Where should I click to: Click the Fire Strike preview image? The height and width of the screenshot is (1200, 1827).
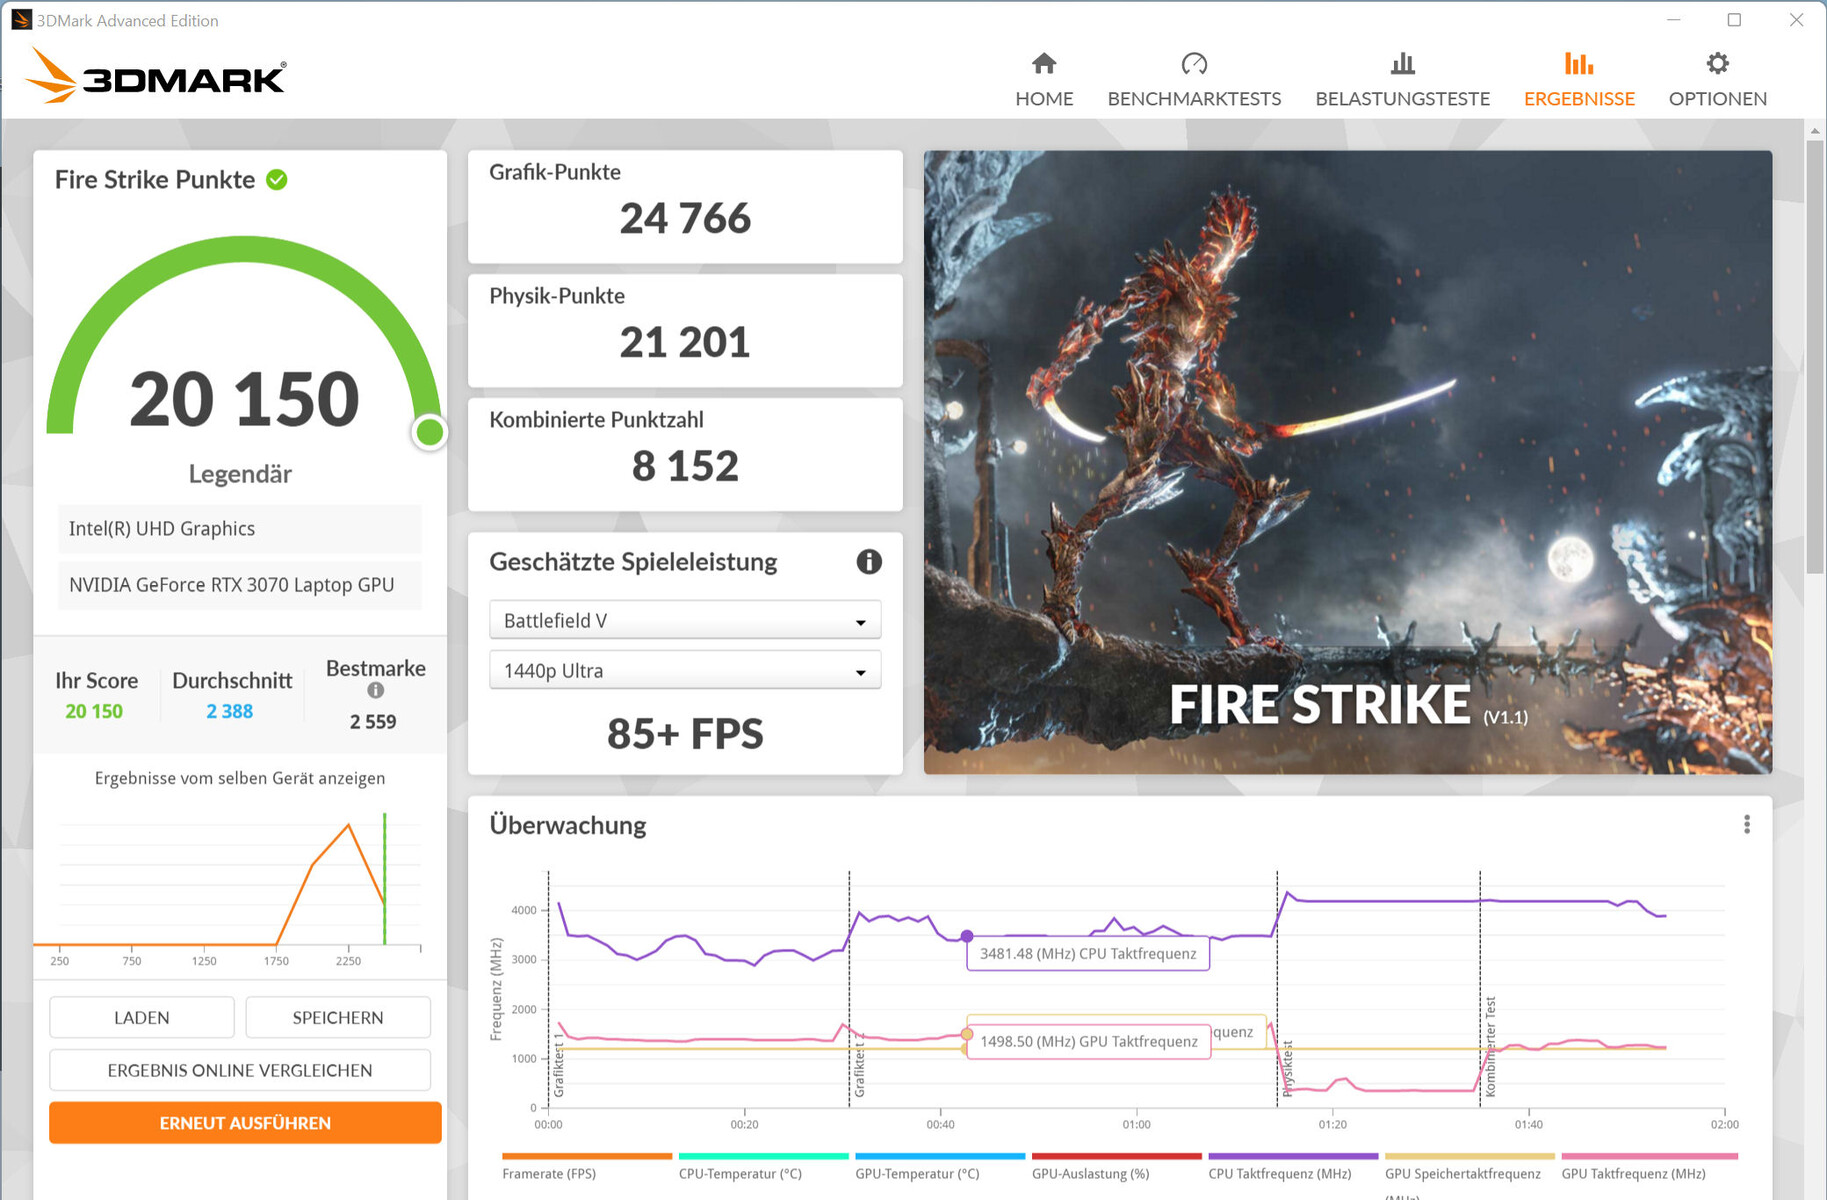pyautogui.click(x=1347, y=462)
